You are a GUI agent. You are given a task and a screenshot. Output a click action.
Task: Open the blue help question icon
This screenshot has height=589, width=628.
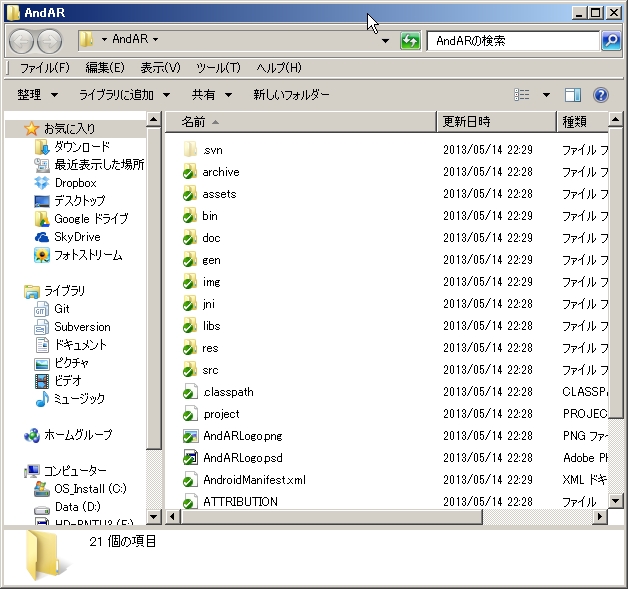point(601,95)
